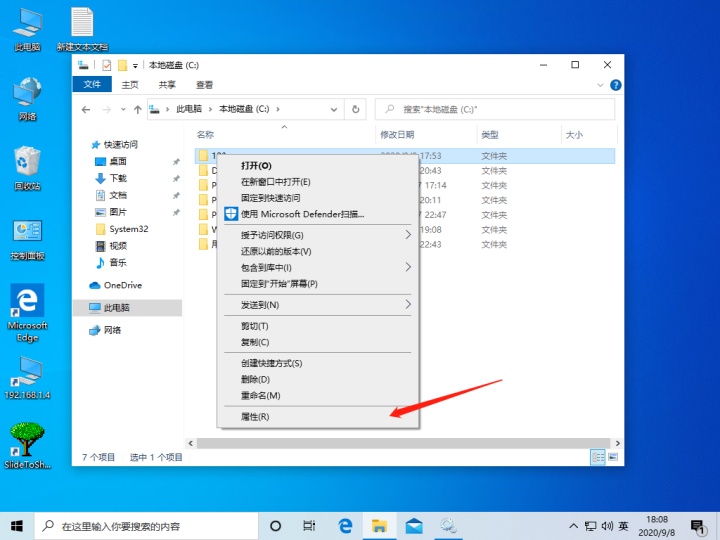Open 新建文本文档 desktop file
The width and height of the screenshot is (720, 540).
[82, 29]
